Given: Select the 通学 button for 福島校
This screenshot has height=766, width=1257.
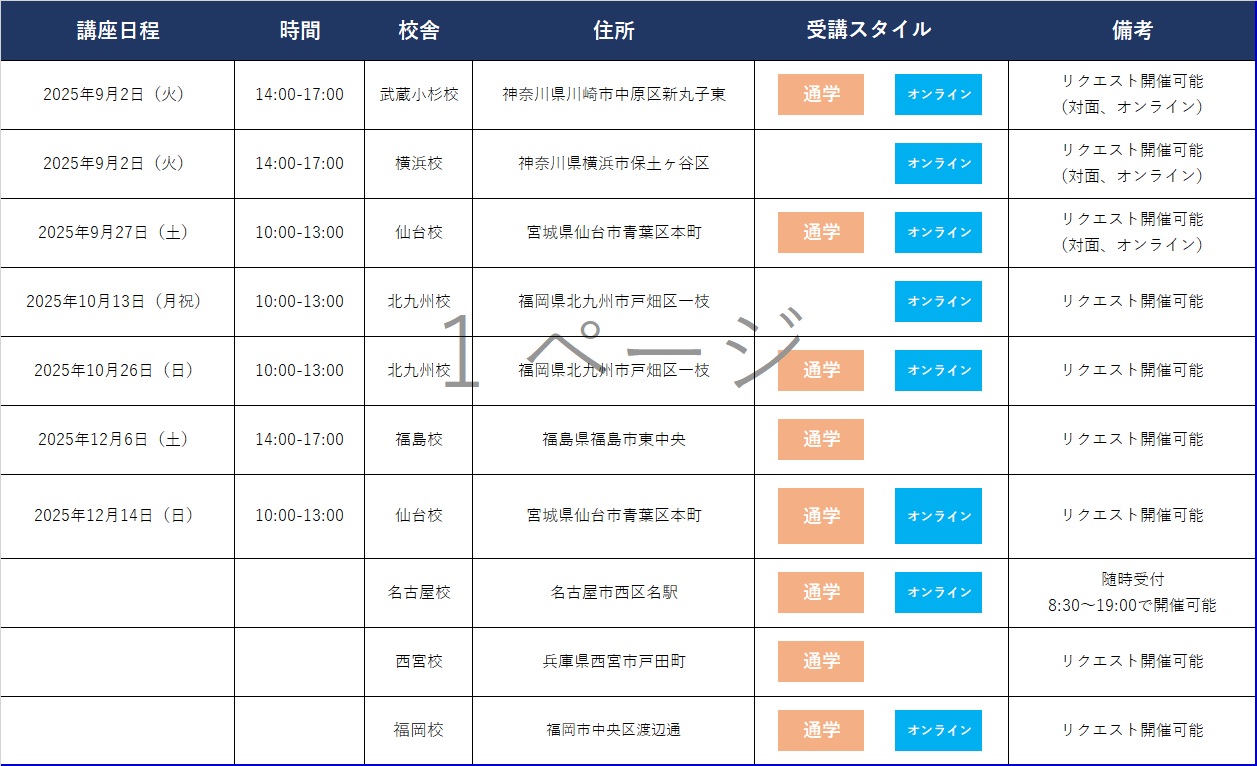Looking at the screenshot, I should point(821,440).
